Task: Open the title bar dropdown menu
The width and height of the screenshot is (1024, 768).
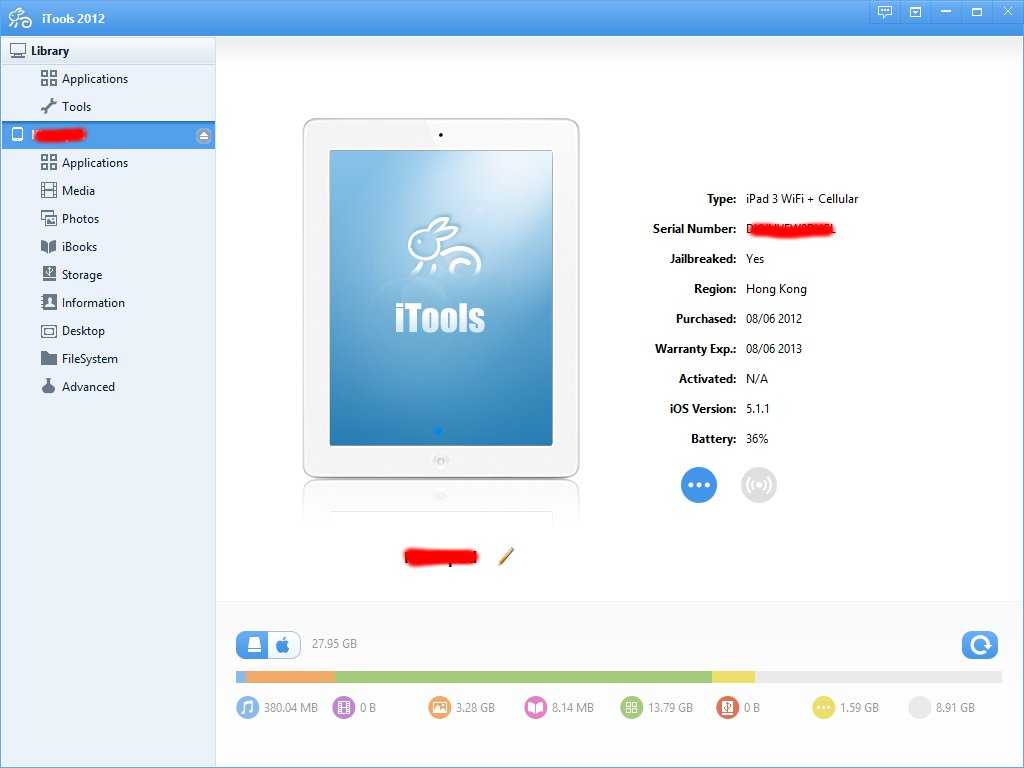Action: point(916,12)
